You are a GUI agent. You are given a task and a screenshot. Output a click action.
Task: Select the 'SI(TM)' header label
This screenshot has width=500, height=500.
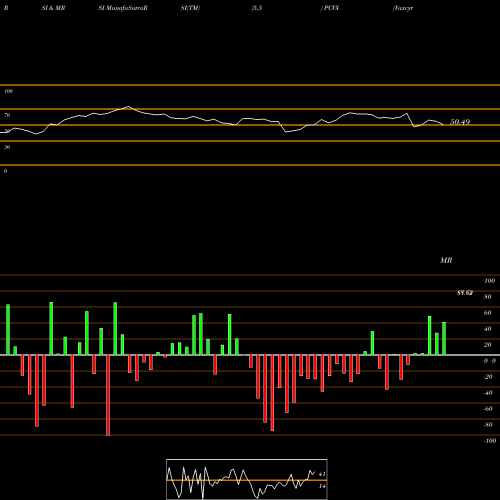190,8
